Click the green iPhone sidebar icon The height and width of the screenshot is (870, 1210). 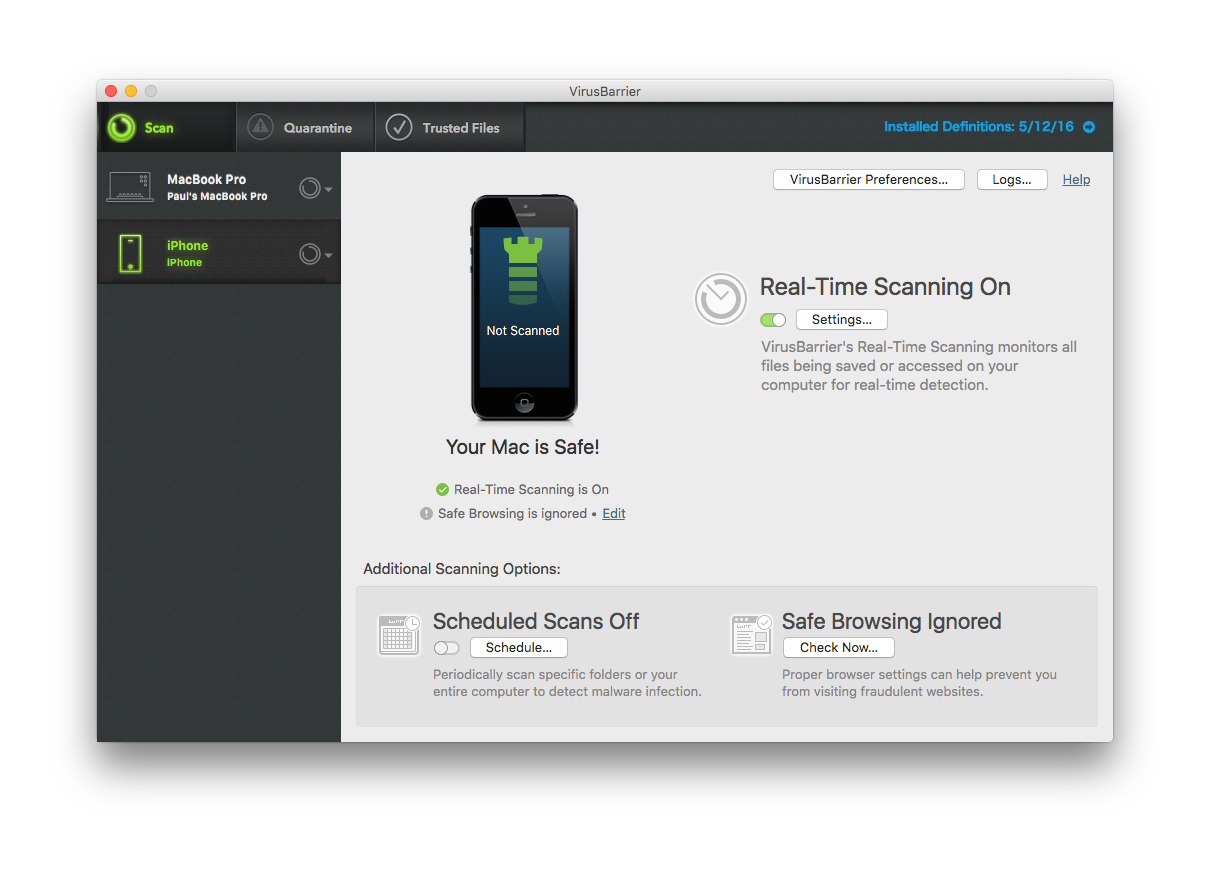coord(129,253)
